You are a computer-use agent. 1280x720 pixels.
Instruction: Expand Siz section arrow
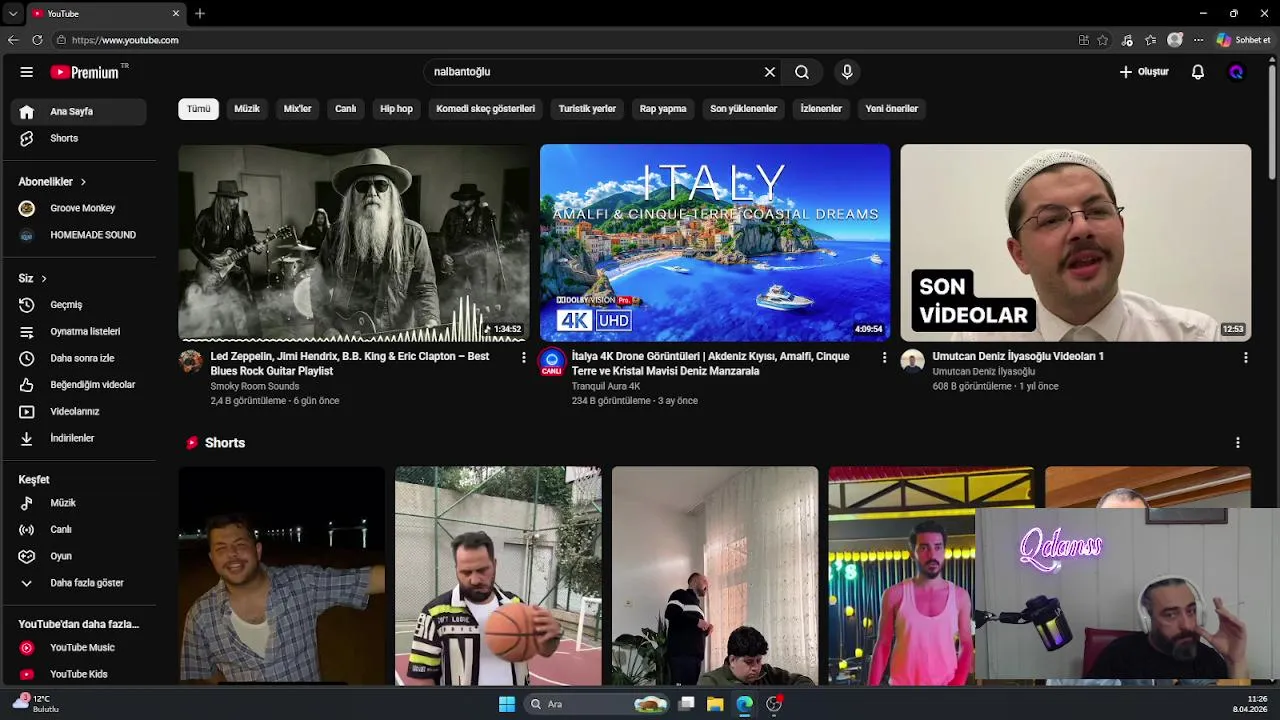tap(44, 278)
